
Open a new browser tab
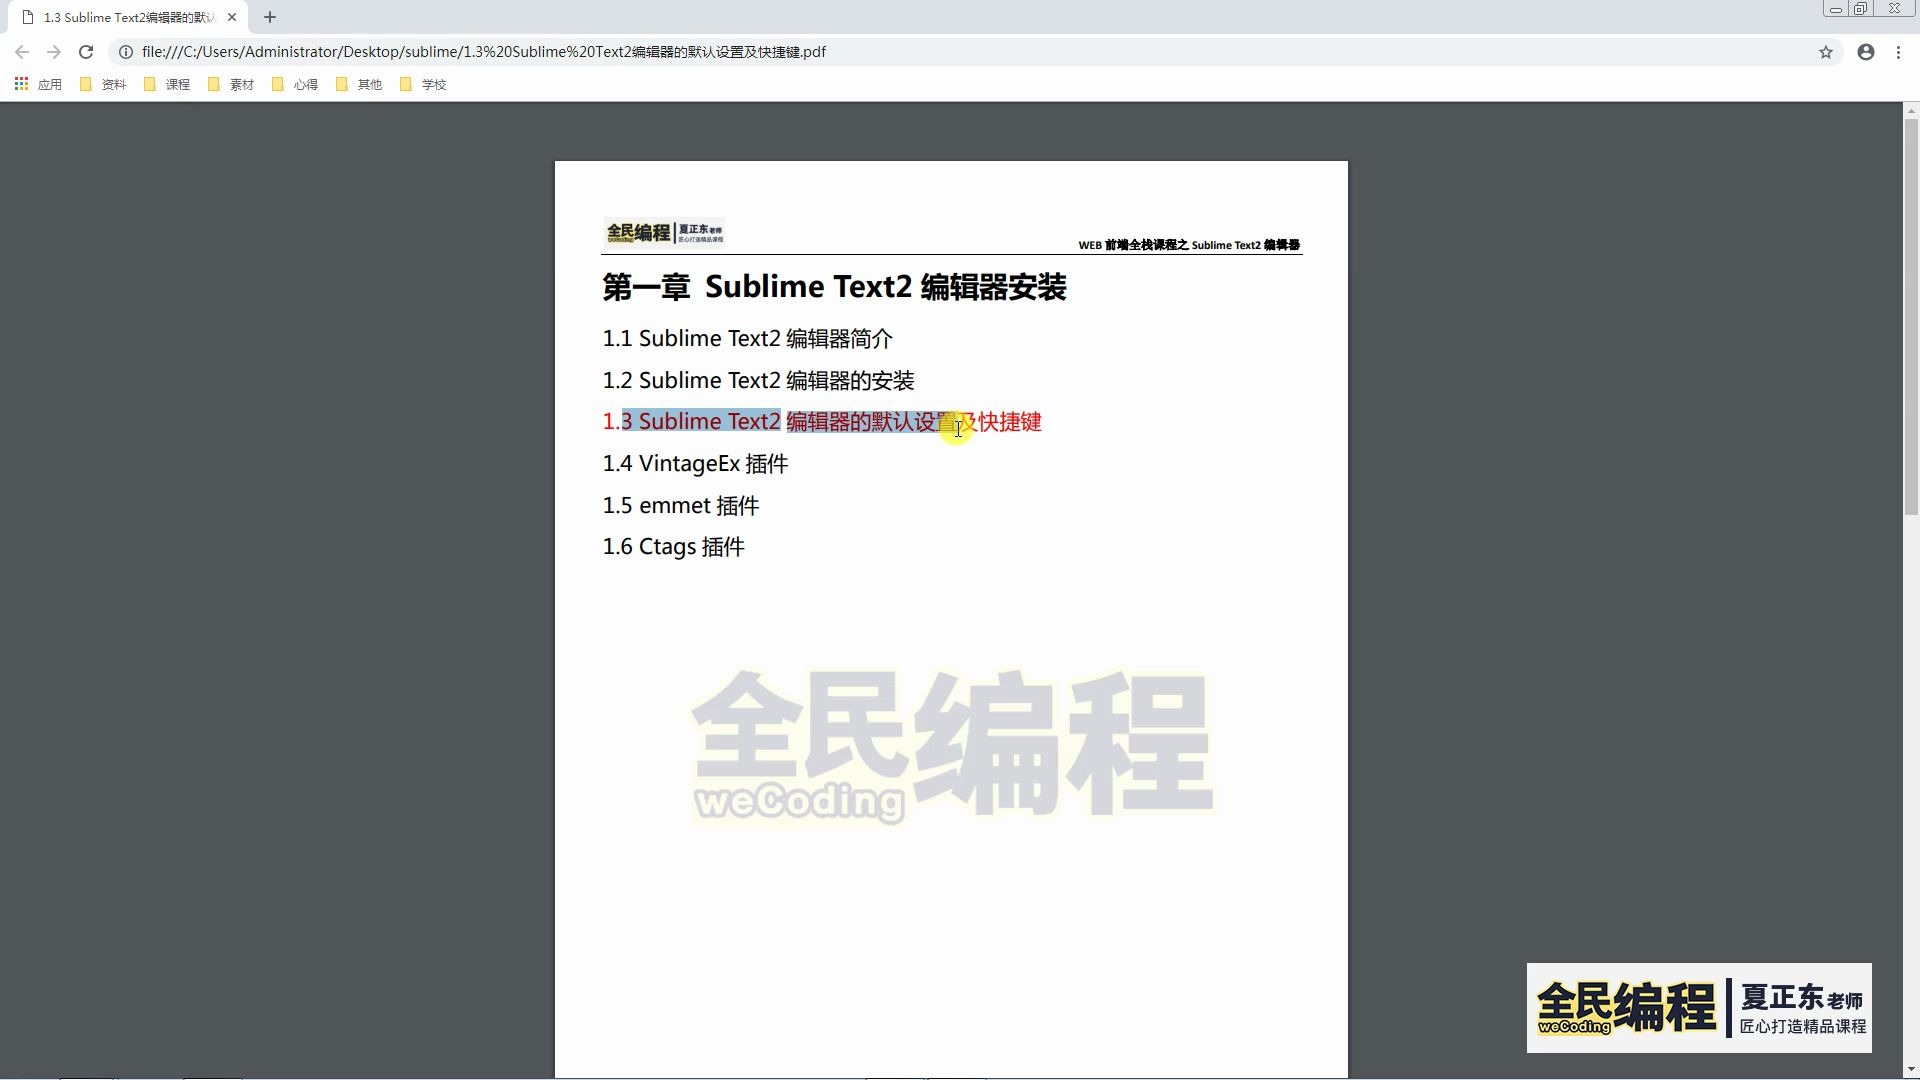pyautogui.click(x=269, y=17)
